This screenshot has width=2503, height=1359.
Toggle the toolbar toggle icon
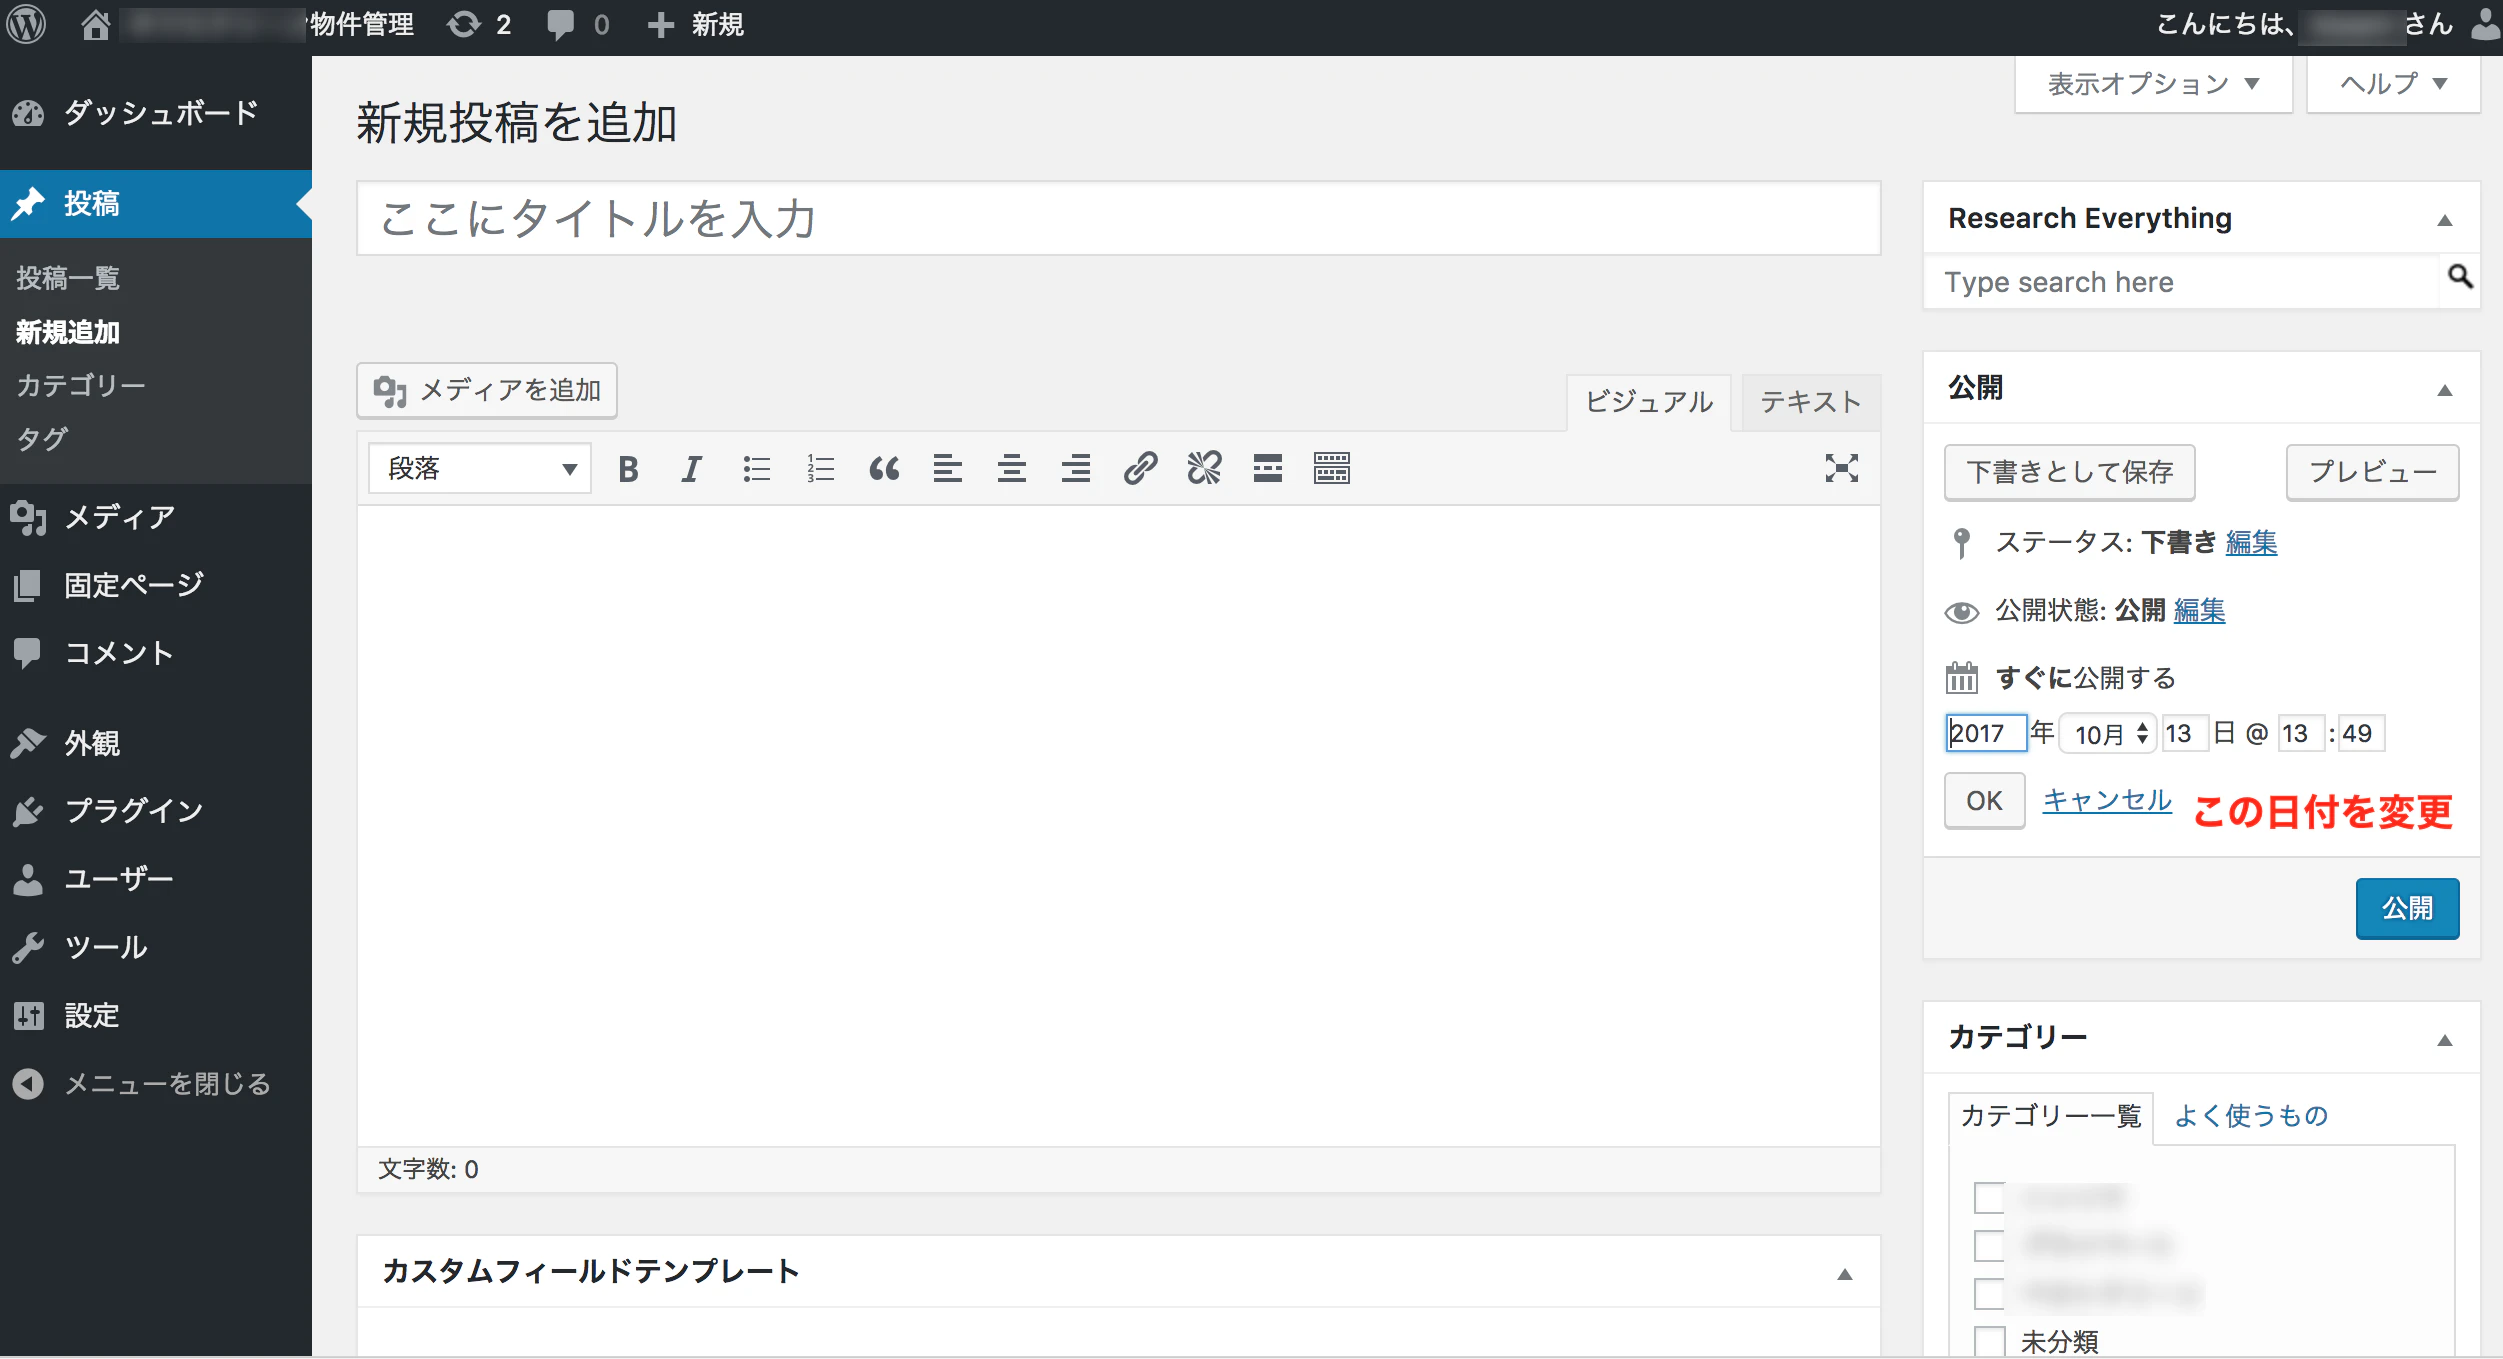click(1332, 468)
